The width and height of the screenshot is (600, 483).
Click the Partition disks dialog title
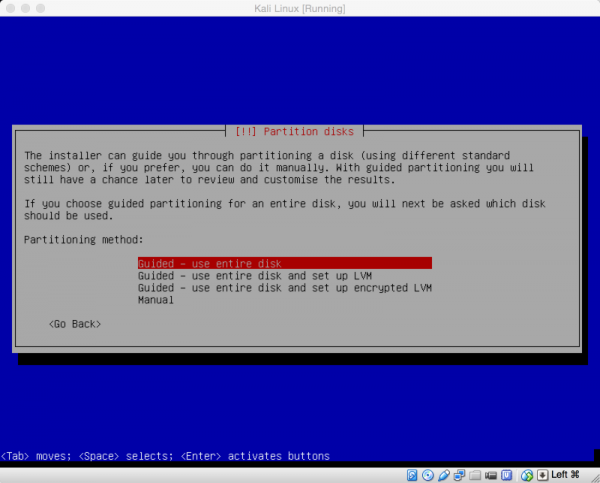(295, 131)
